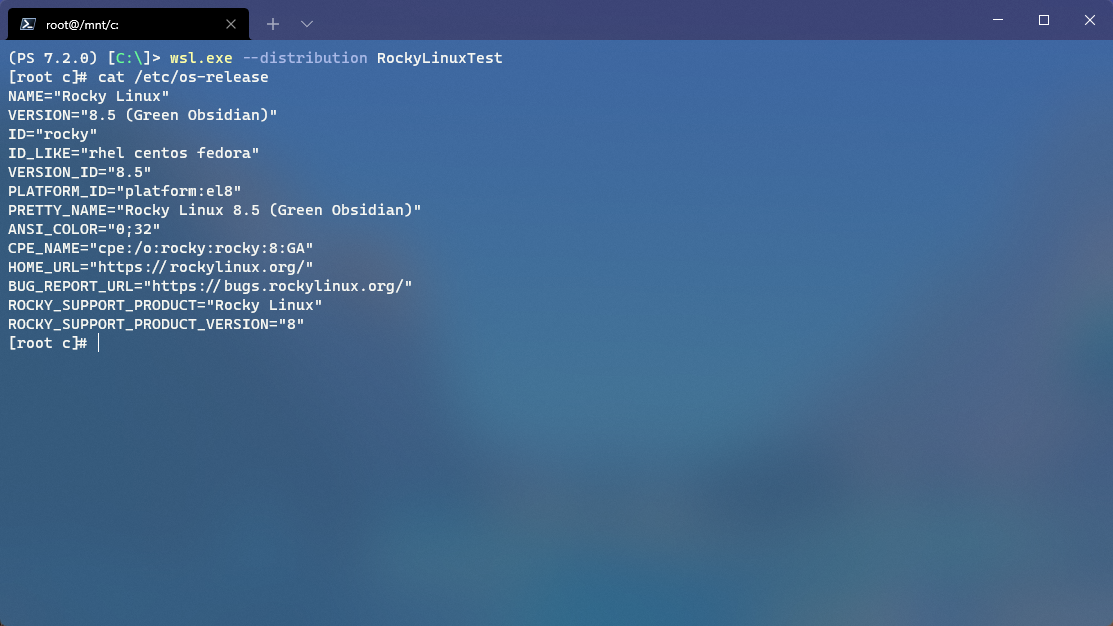Screen dimensions: 1113x626
Task: Close the Windows Terminal window
Action: coord(1089,20)
